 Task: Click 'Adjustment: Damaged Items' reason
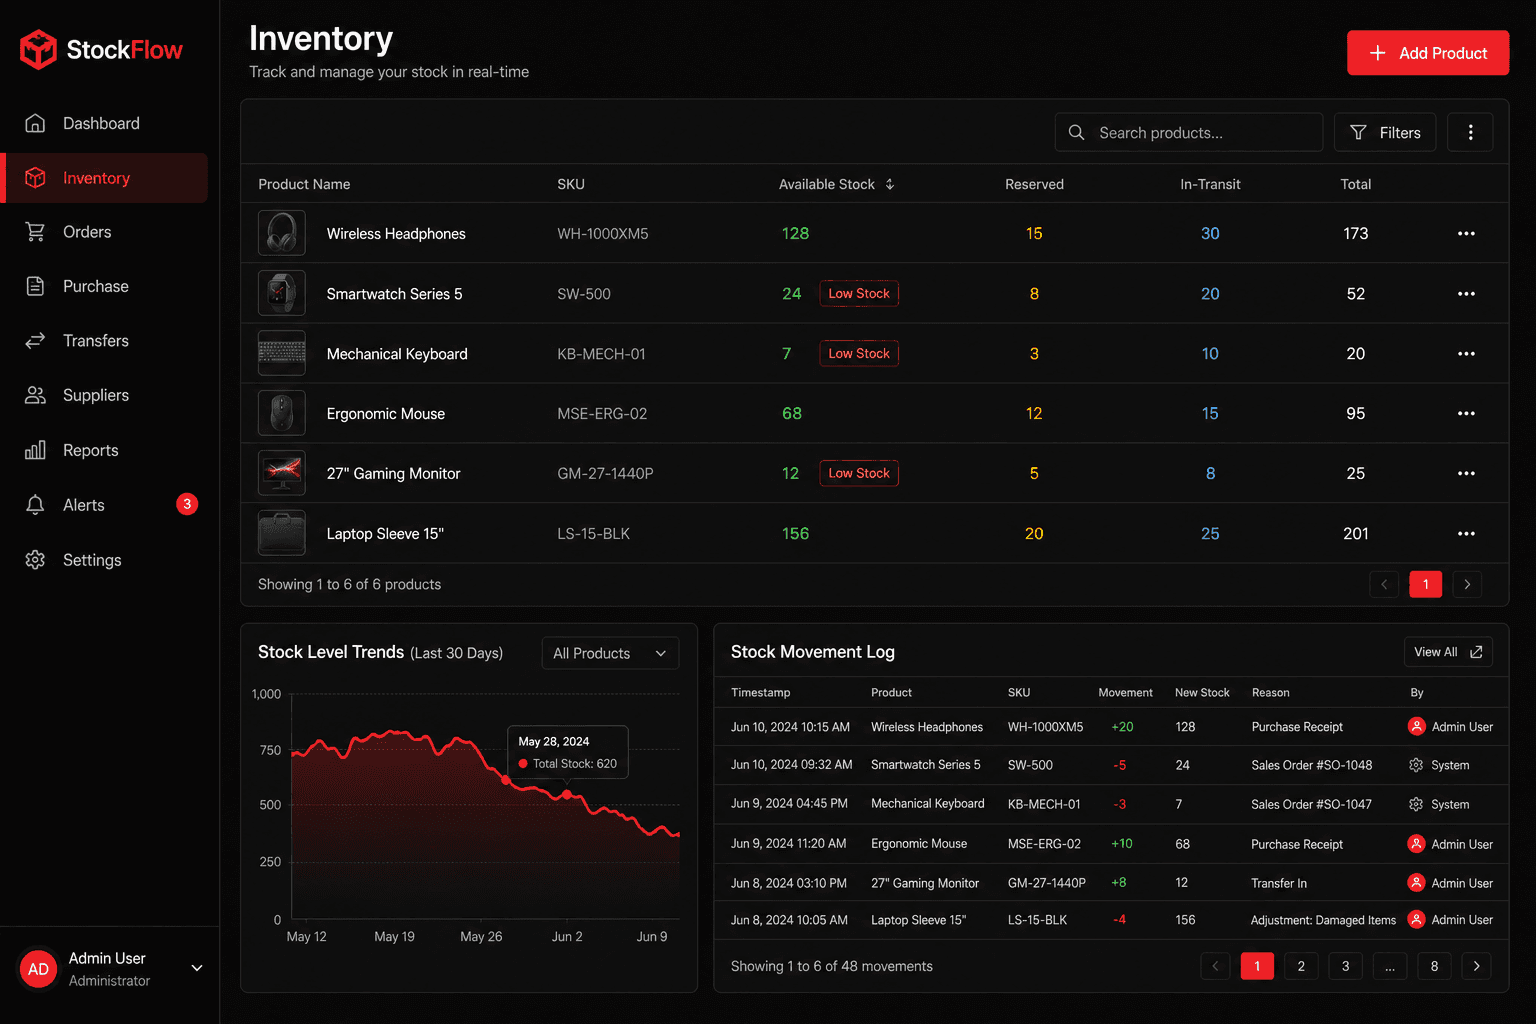[1323, 920]
